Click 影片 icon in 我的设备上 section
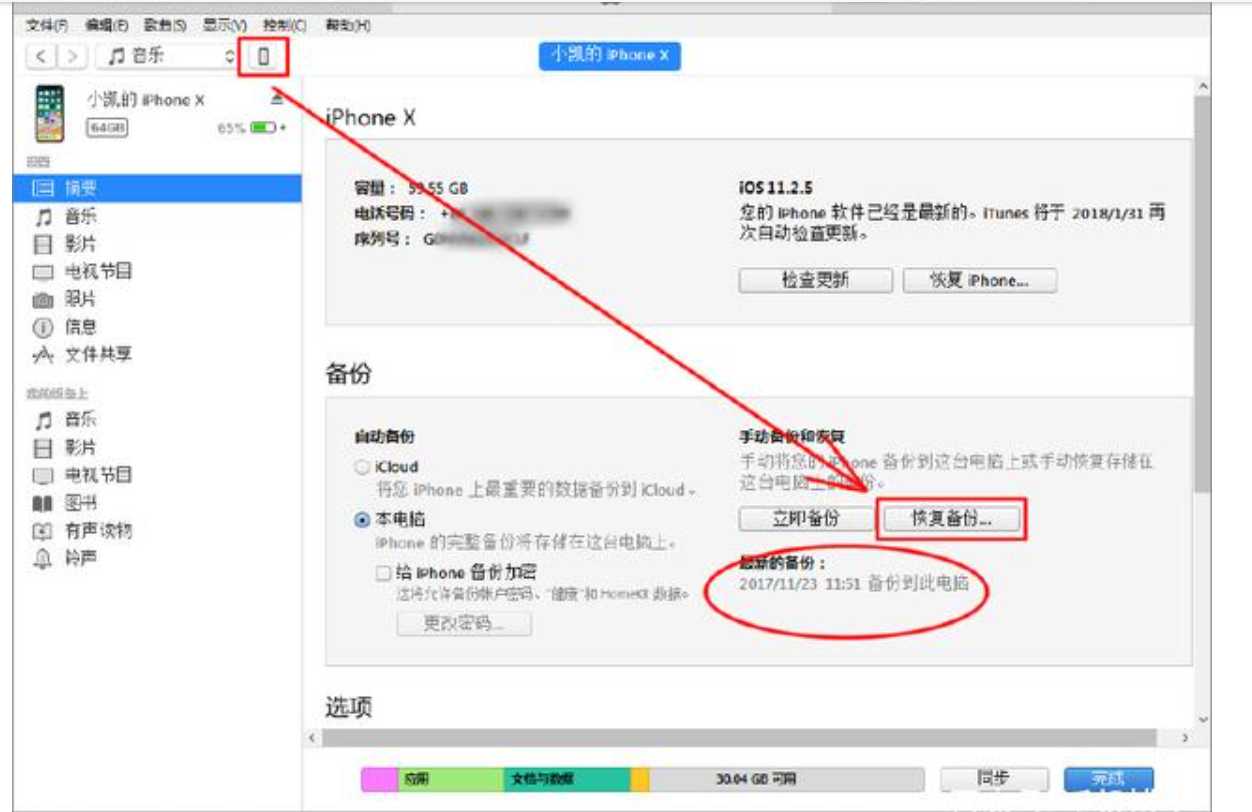The image size is (1252, 812). tap(43, 448)
